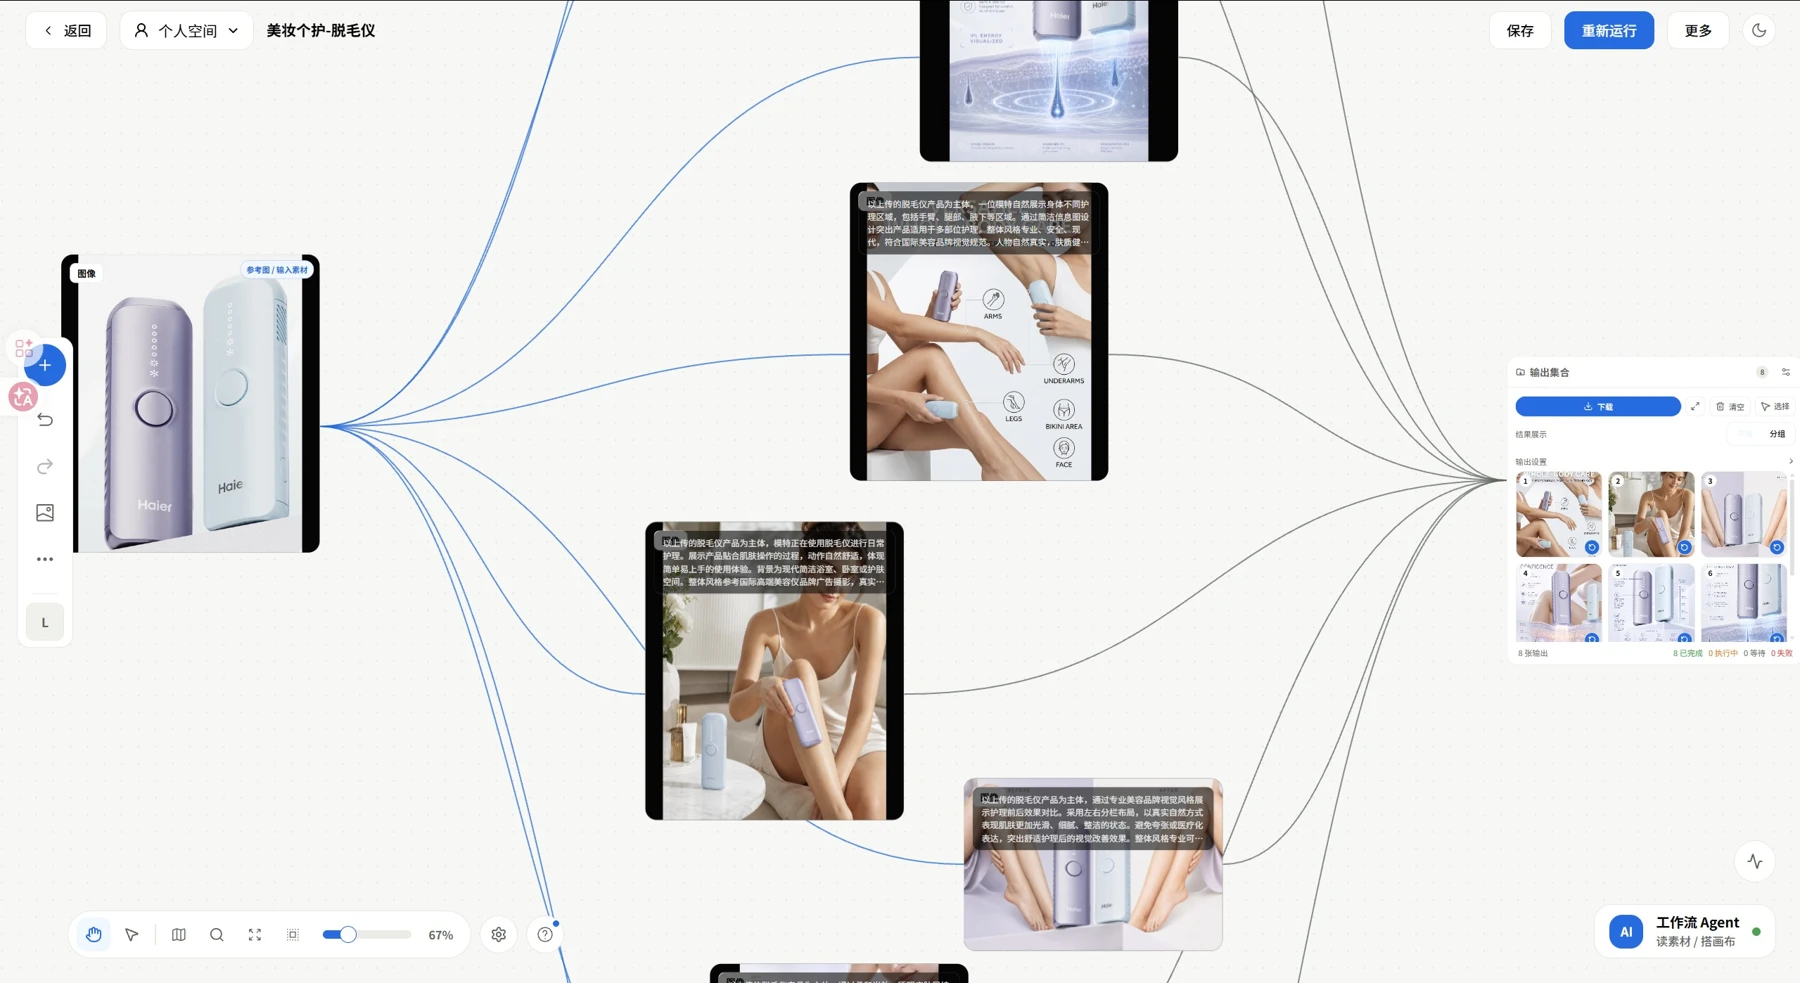Select the woman using device image node
The height and width of the screenshot is (983, 1800).
pos(774,671)
